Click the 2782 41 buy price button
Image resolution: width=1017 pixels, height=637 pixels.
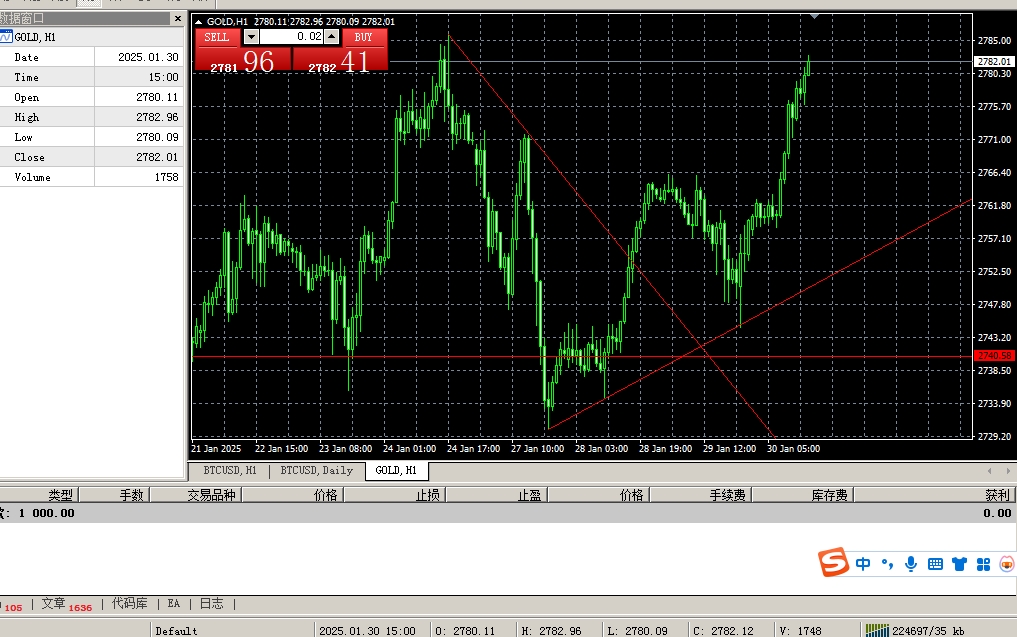(340, 60)
